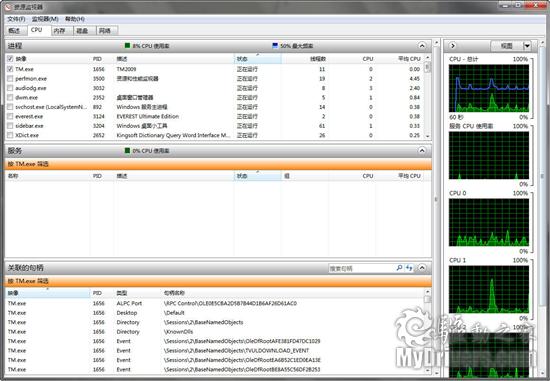
Task: Select the TM.exe process row name
Action: (x=25, y=69)
